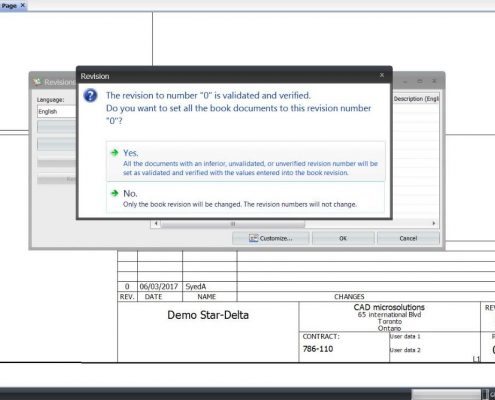This screenshot has width=495, height=400.
Task: Click the green arrow beside No
Action: tap(115, 193)
